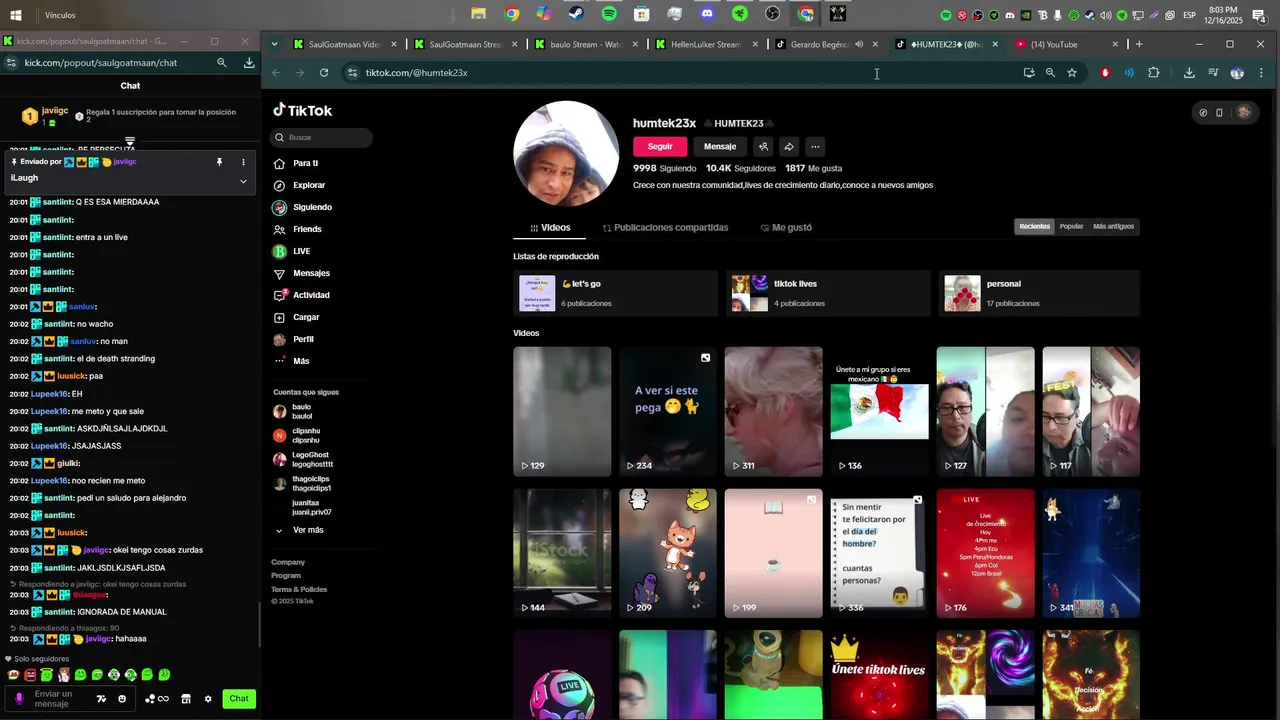Open Steam from the Windows taskbar

[x=576, y=14]
